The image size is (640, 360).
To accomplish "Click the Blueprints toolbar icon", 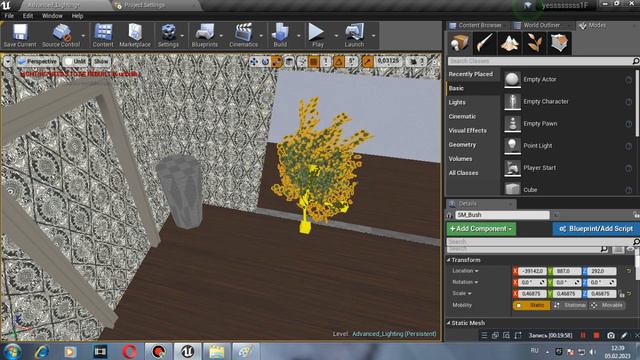I will [204, 35].
